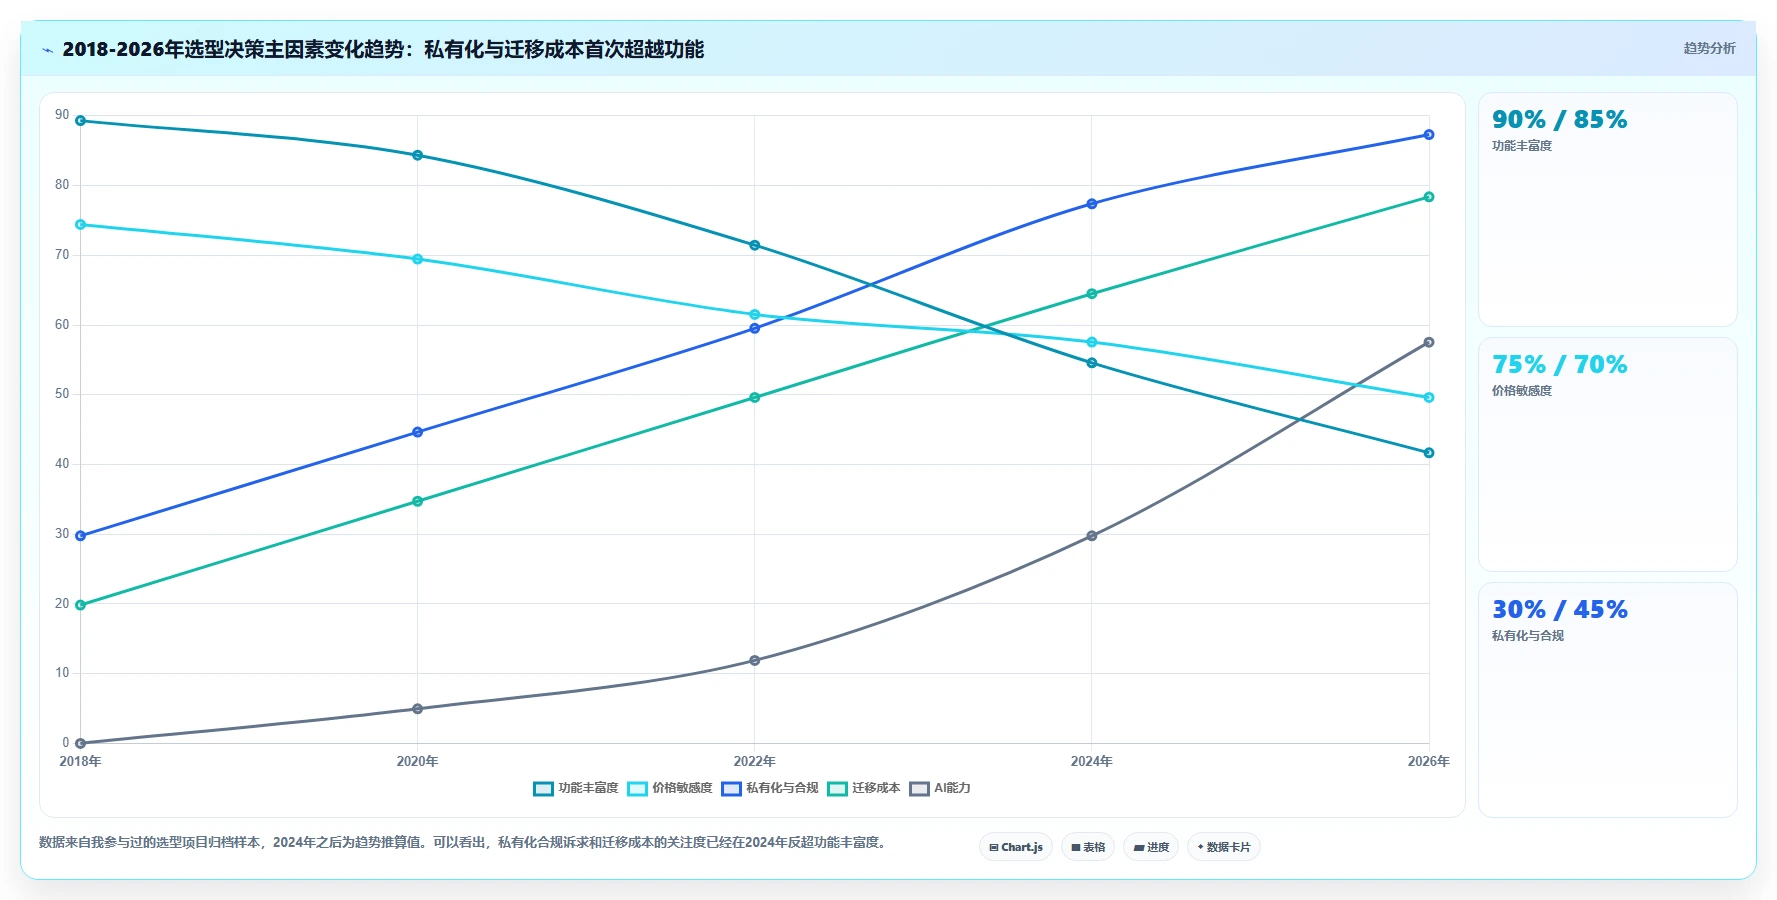Click the 迁移成本 data point at 2018年

[x=81, y=605]
